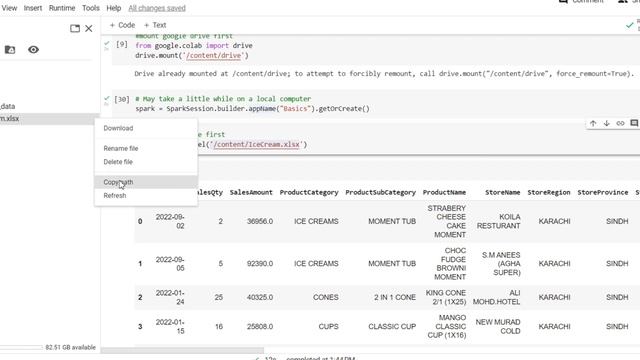The image size is (640, 360).
Task: Click the 2022-01-24 date cell
Action: (170, 297)
